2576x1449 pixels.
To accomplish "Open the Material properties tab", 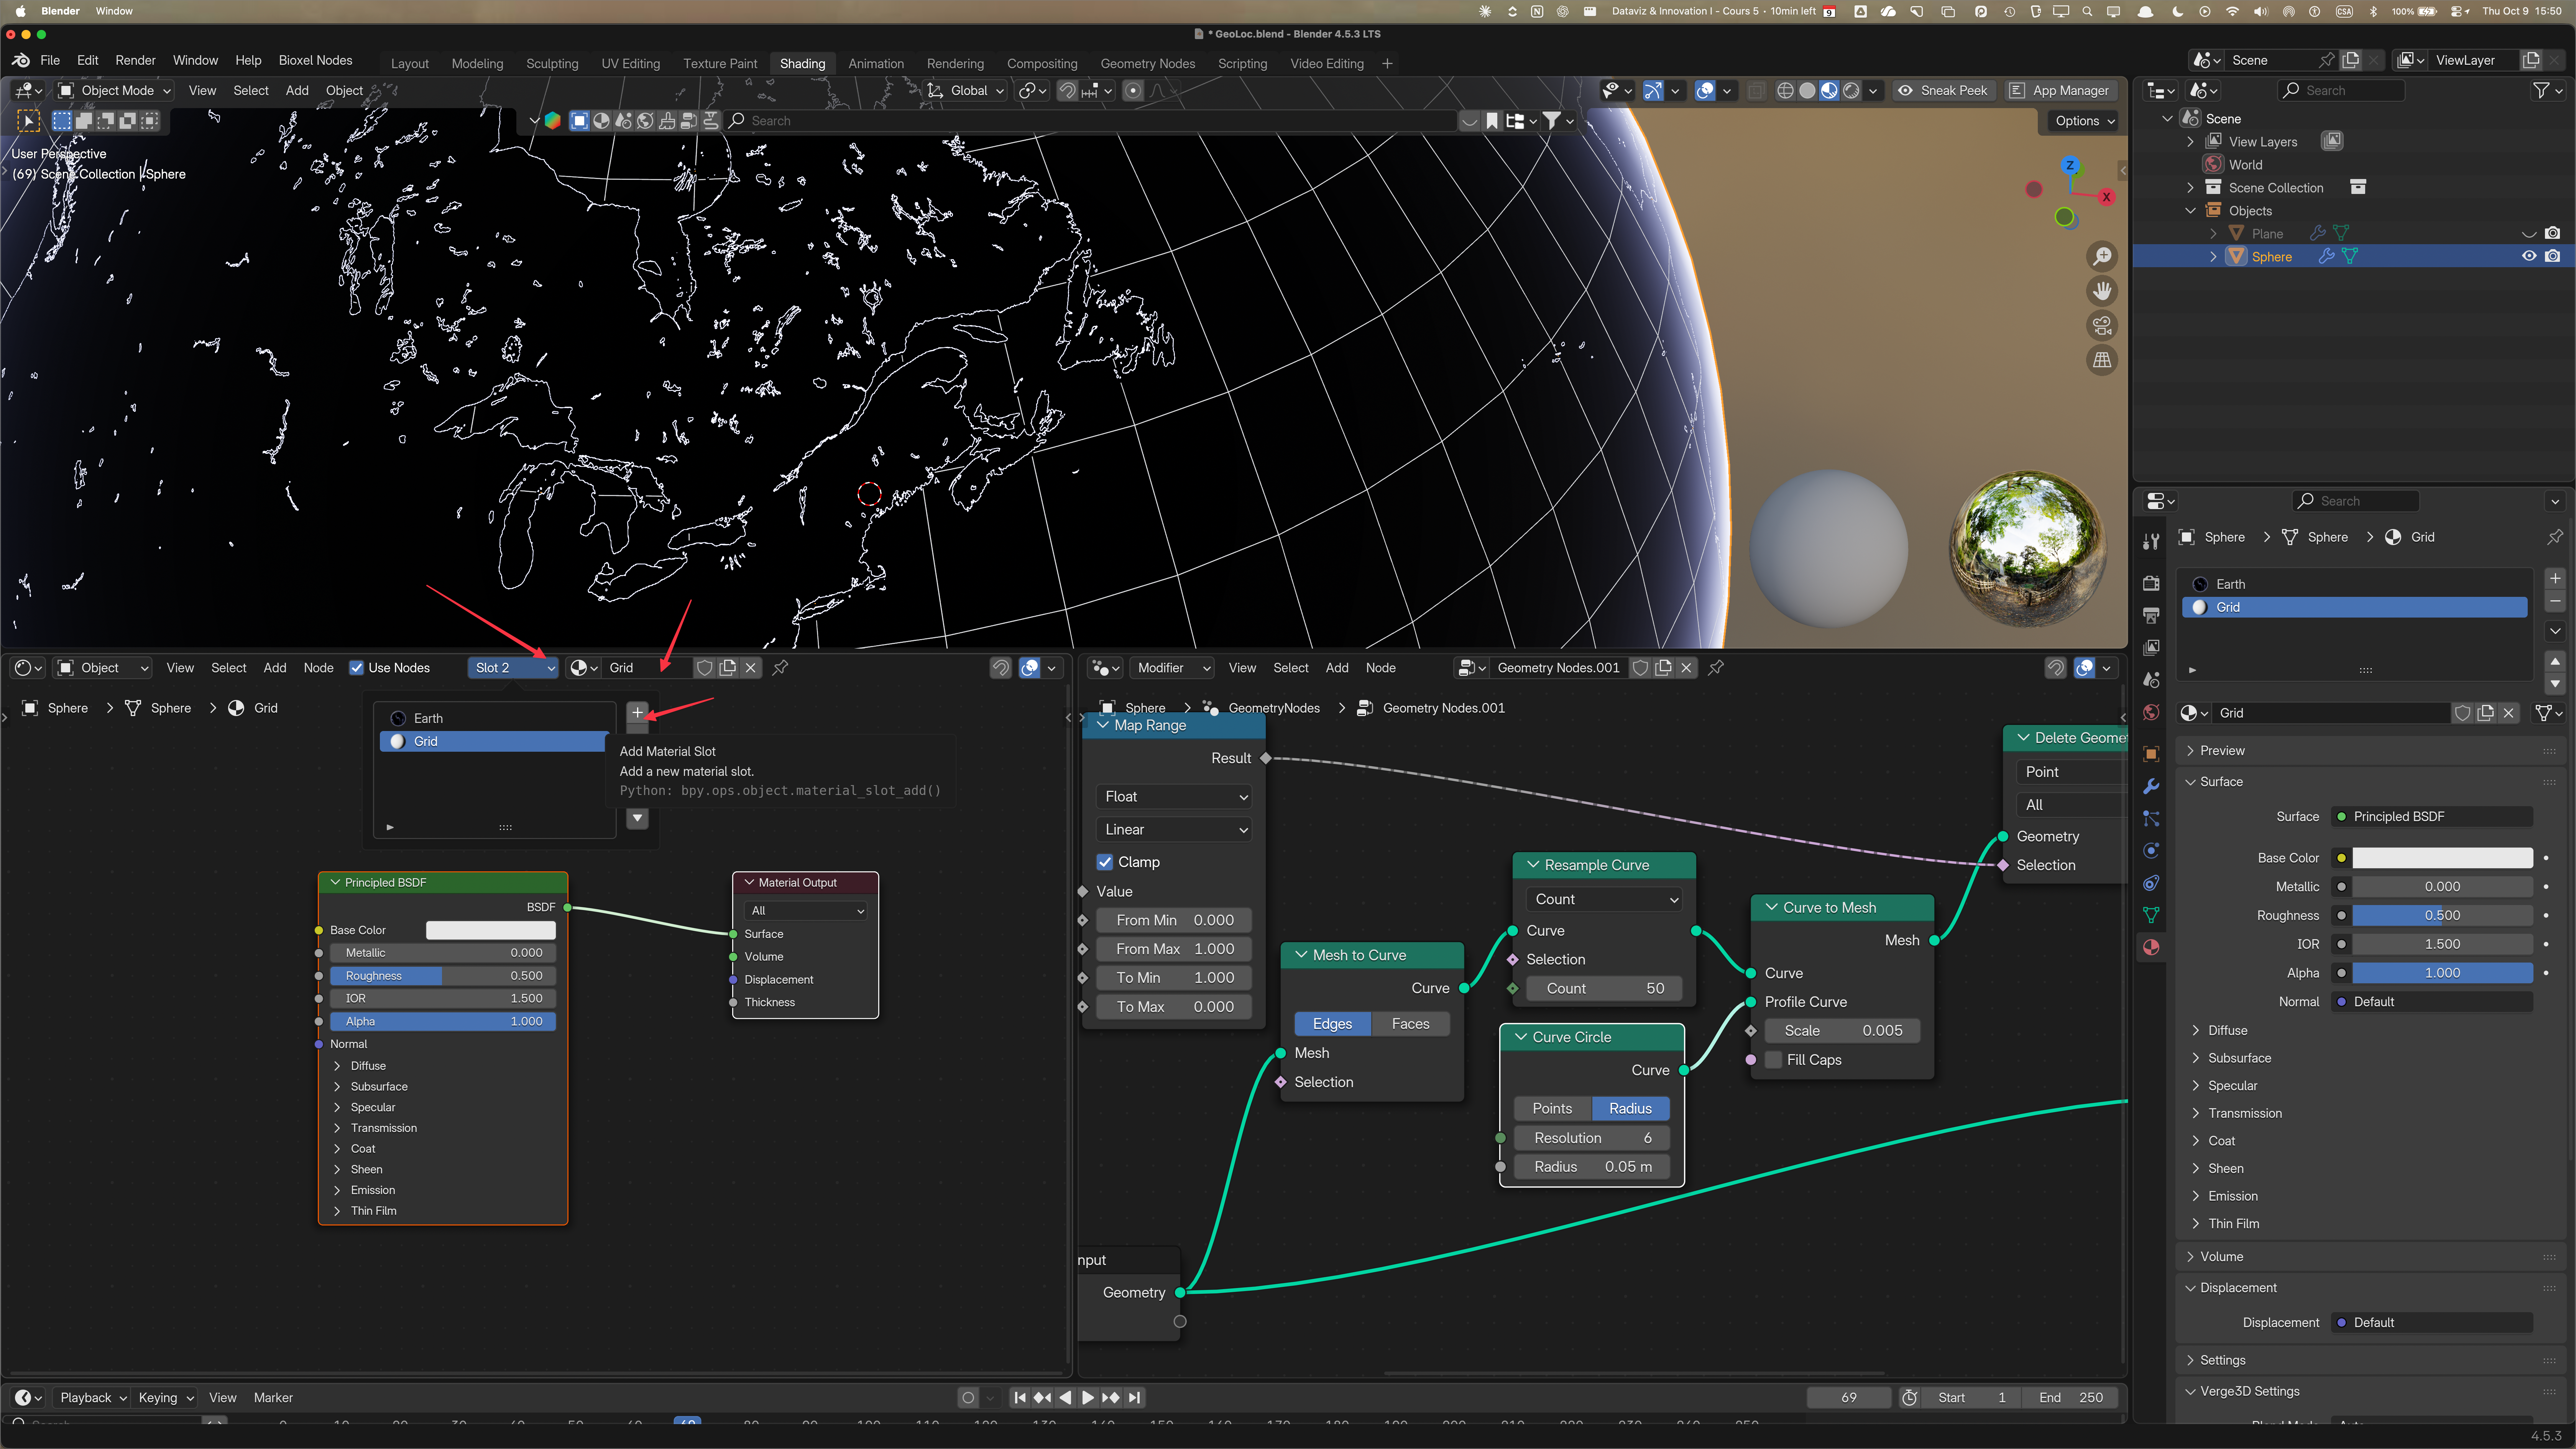I will click(x=2151, y=947).
